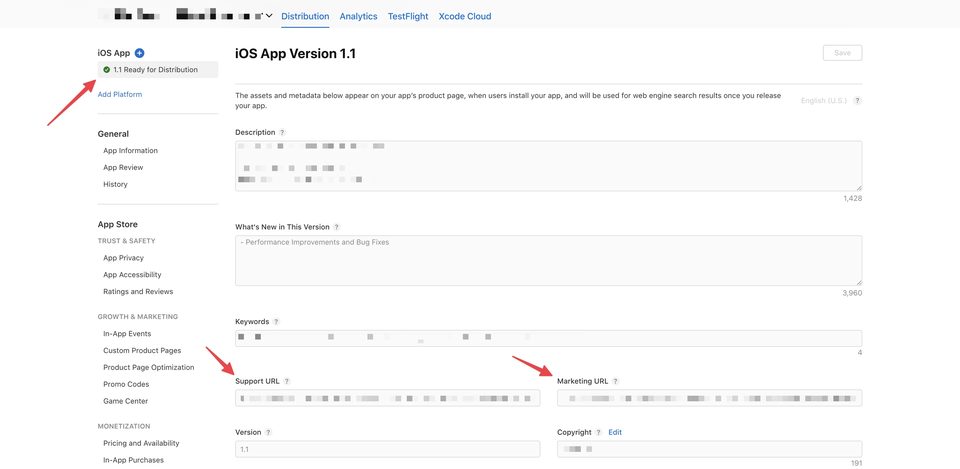Focus the Copyright input field
This screenshot has width=960, height=469.
pos(710,449)
